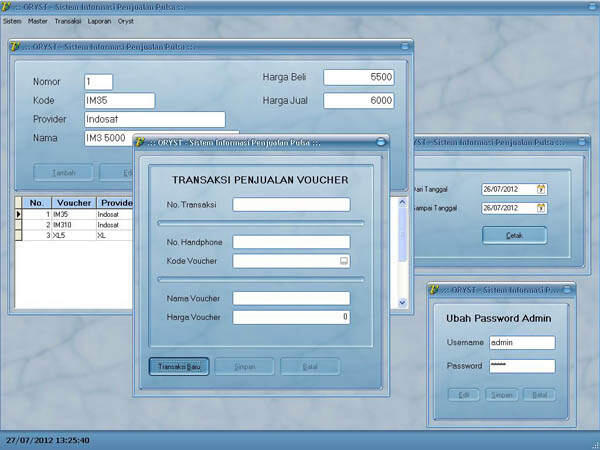Click the Tambah button

(64, 173)
